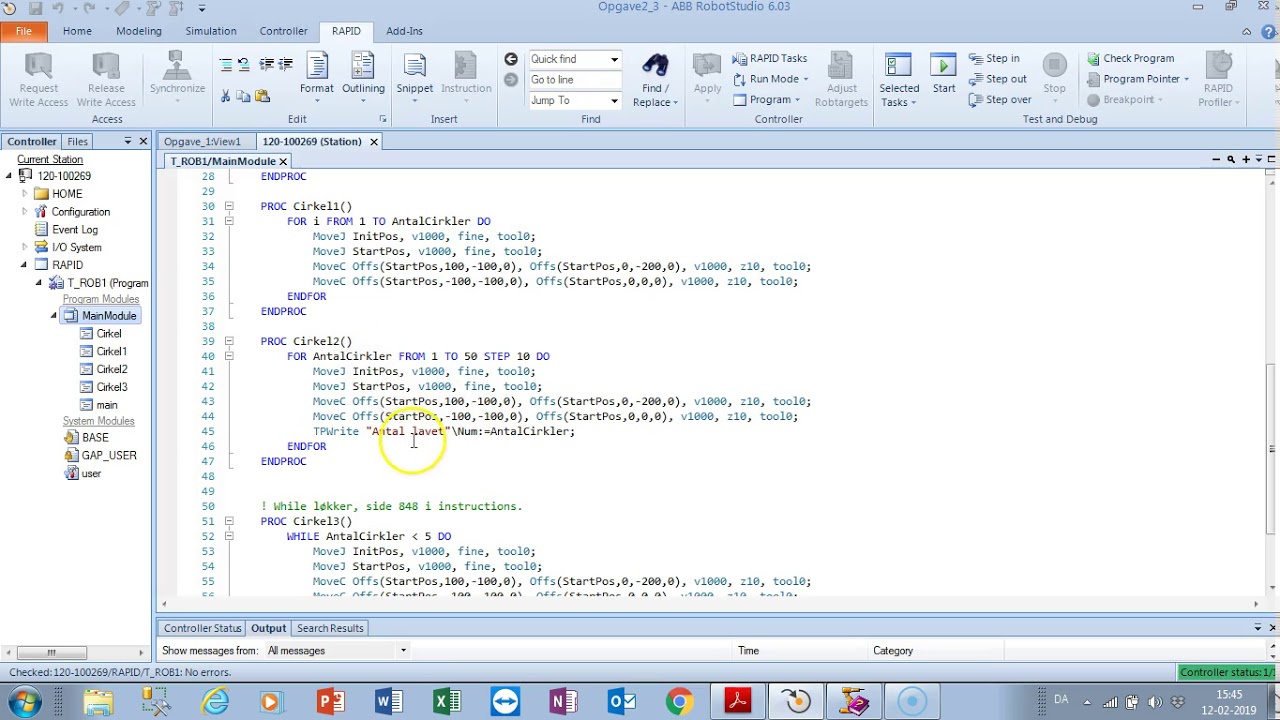Open Selected Tasks icon

(x=898, y=67)
